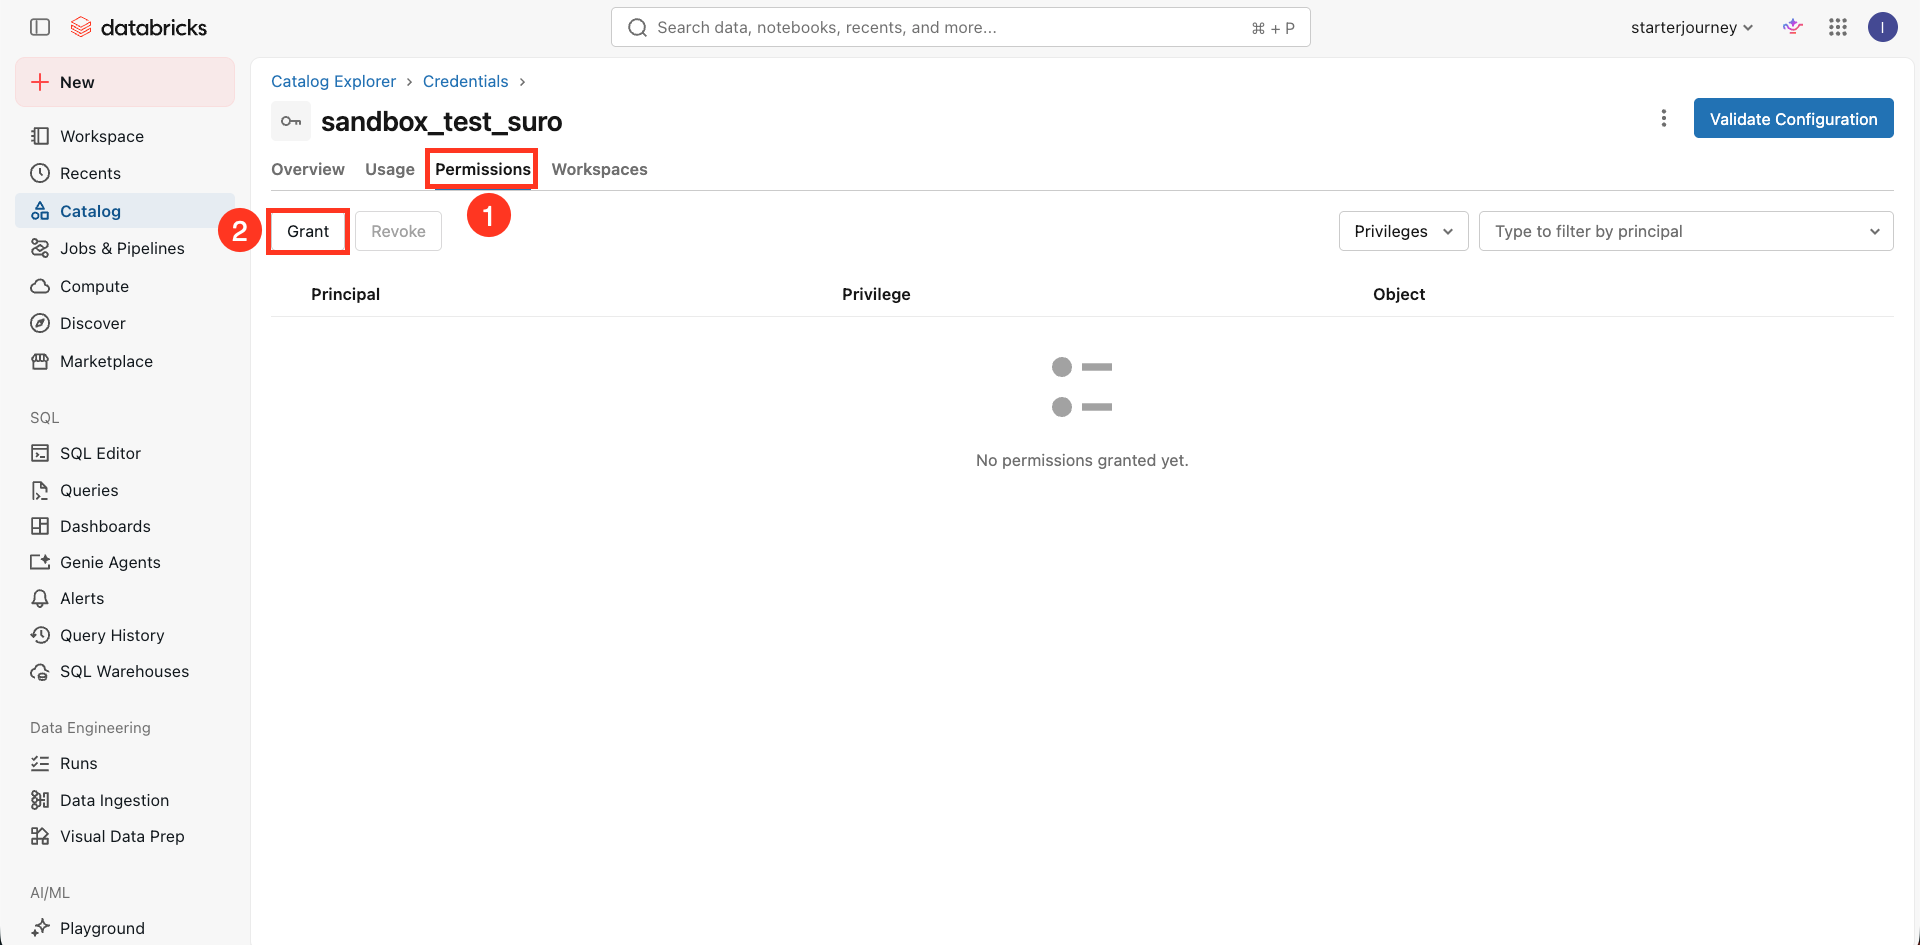Switch to the Overview tab

[x=308, y=169]
